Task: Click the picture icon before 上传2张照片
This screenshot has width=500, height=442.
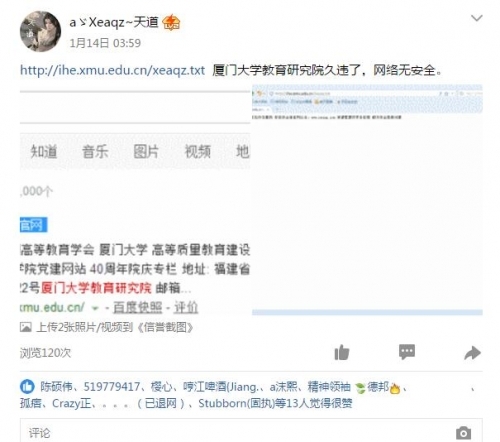Action: [26, 327]
